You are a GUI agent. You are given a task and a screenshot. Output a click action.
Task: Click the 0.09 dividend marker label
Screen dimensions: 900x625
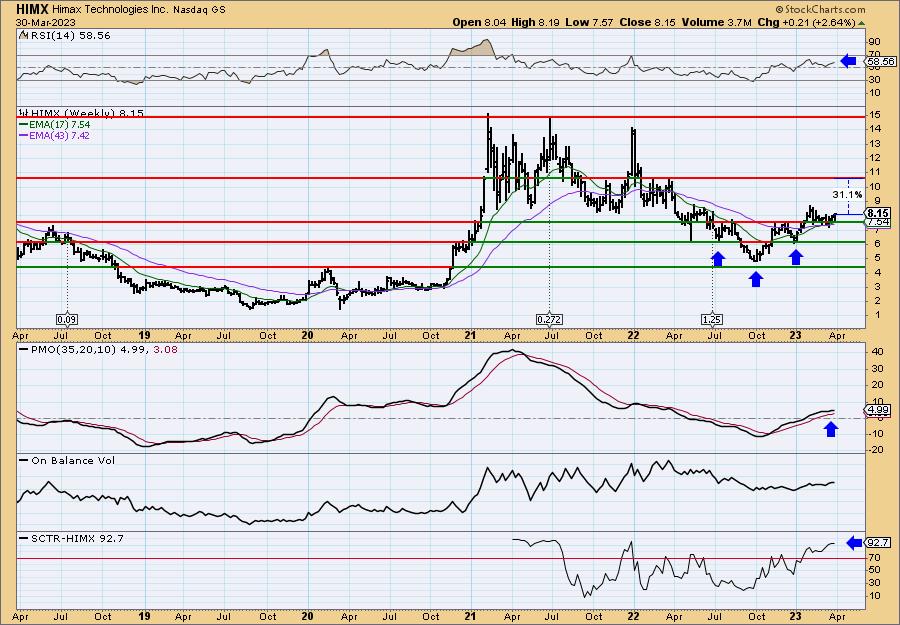[x=67, y=320]
